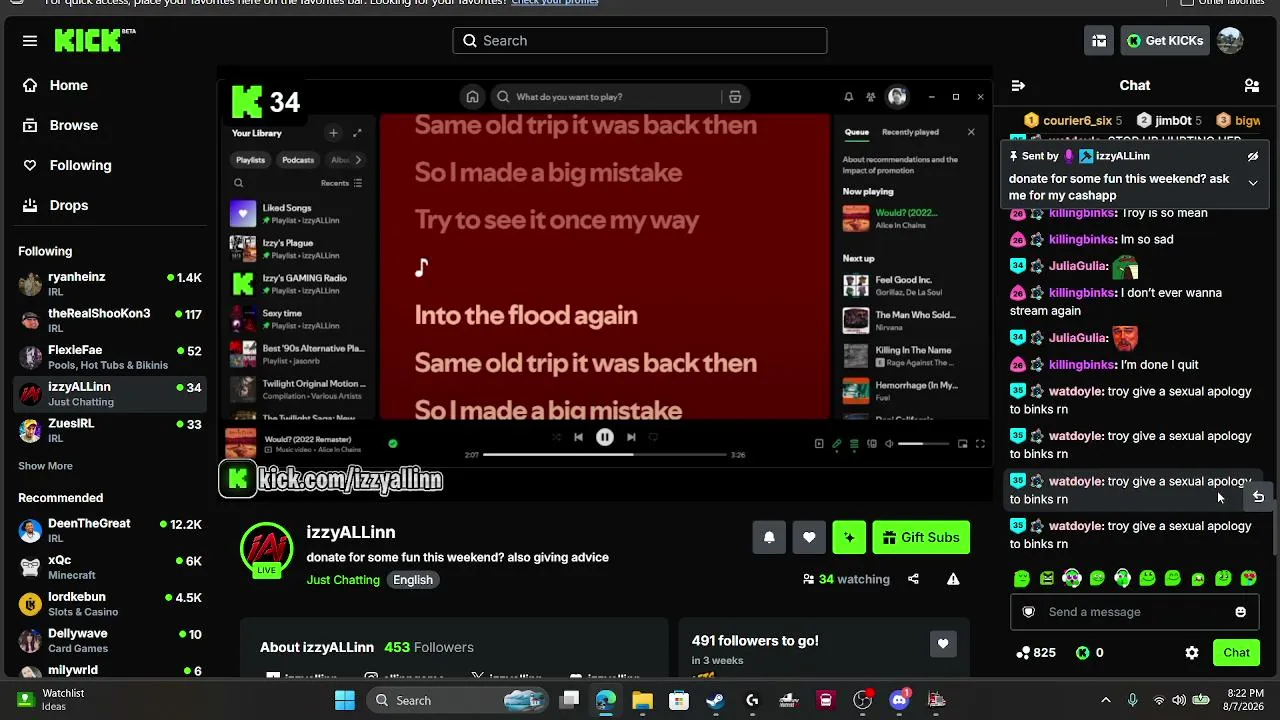Unfollow izzyALLinn with heart button
This screenshot has height=720, width=1280.
[809, 537]
